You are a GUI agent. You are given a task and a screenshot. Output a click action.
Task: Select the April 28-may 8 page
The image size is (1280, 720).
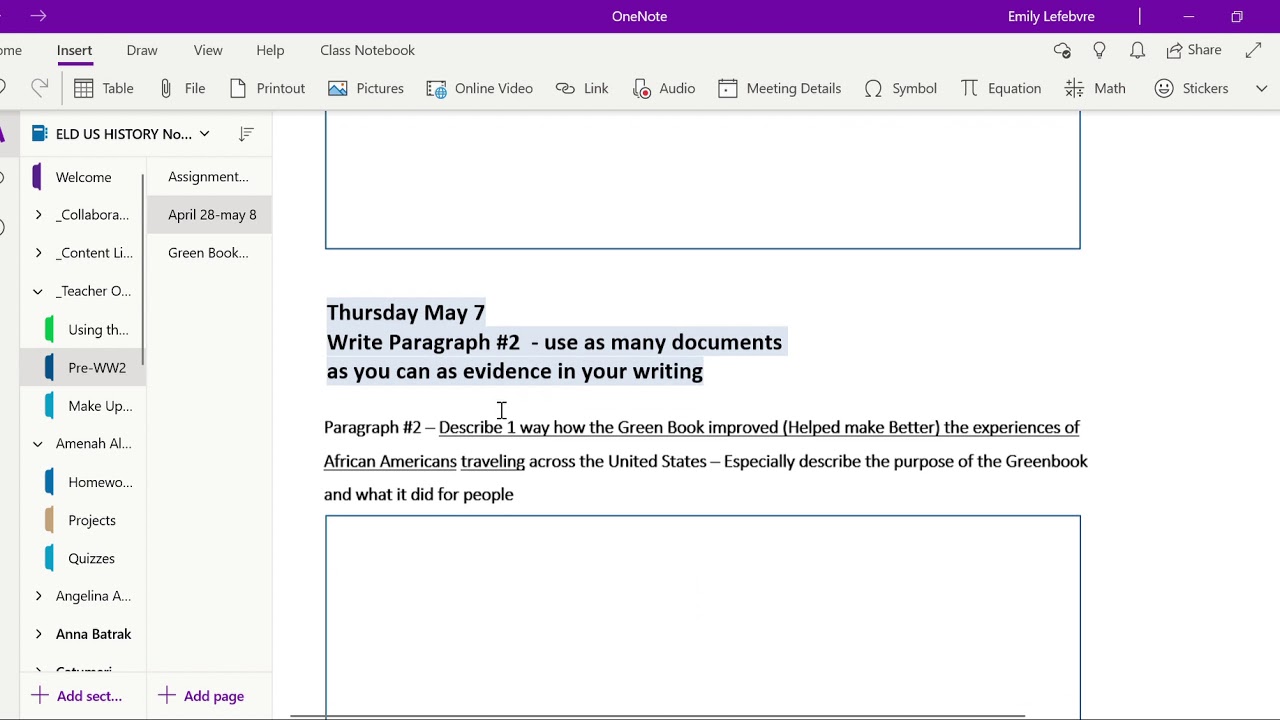click(209, 215)
